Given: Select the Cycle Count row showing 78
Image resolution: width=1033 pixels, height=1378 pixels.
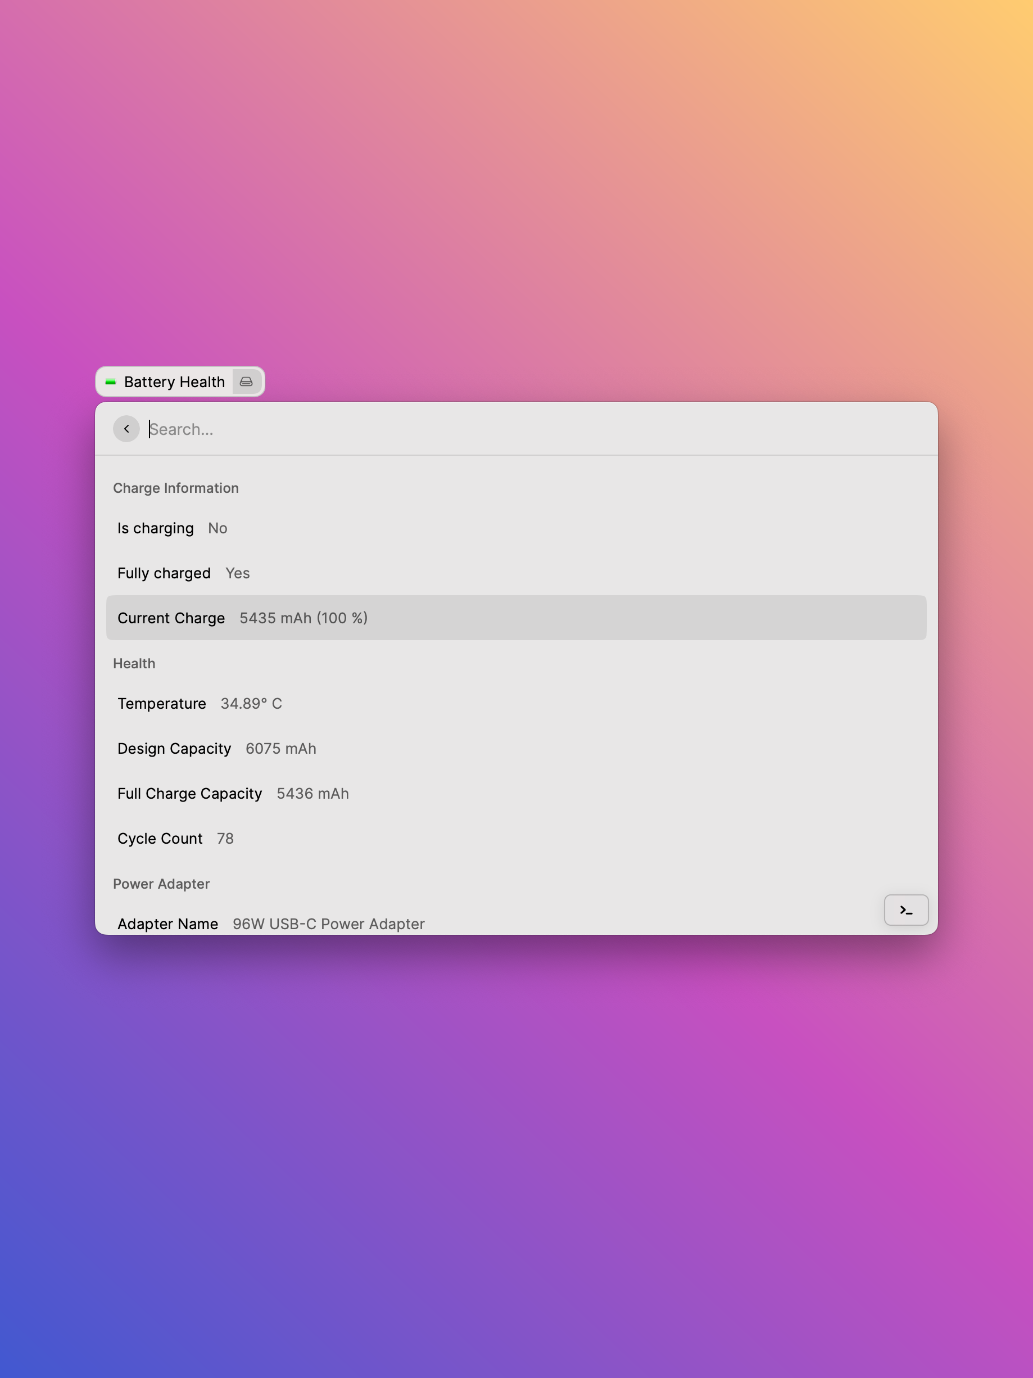Looking at the screenshot, I should click(400, 838).
